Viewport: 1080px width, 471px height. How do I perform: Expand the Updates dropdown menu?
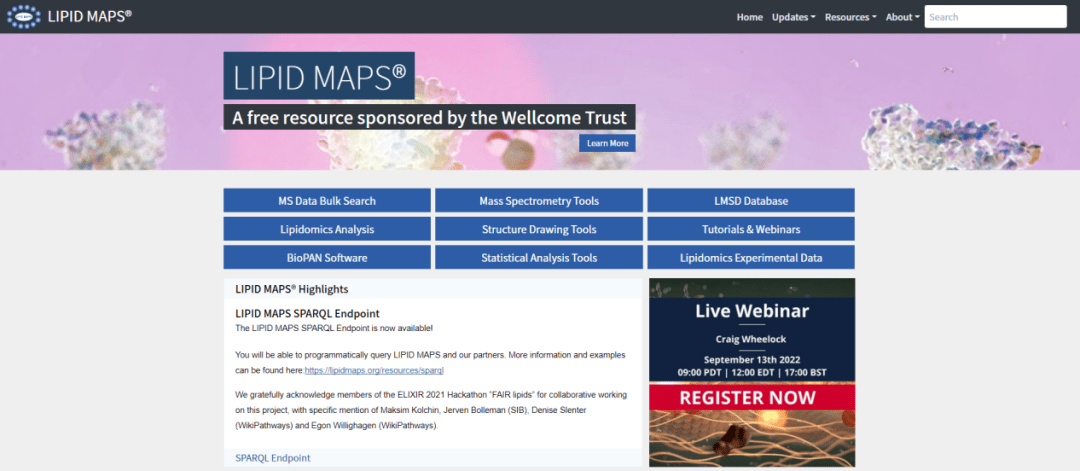pos(793,17)
